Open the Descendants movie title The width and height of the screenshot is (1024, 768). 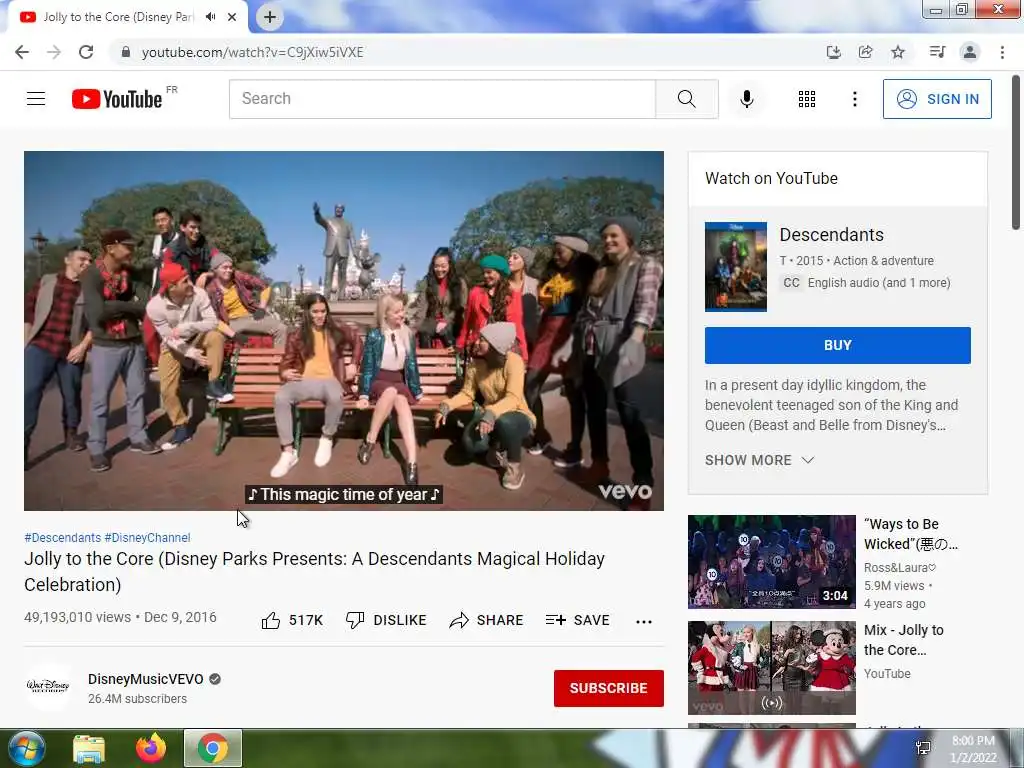coord(831,234)
